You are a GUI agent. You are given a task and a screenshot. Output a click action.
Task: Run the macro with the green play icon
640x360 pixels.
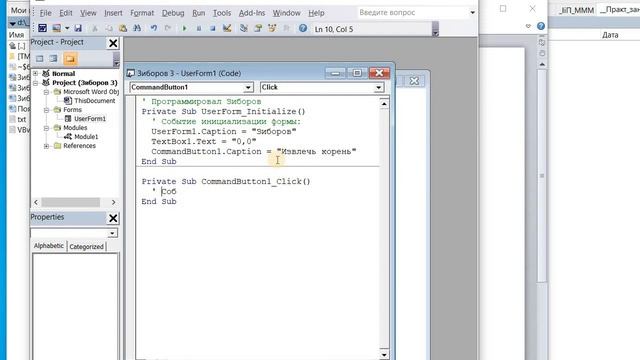pyautogui.click(x=184, y=29)
